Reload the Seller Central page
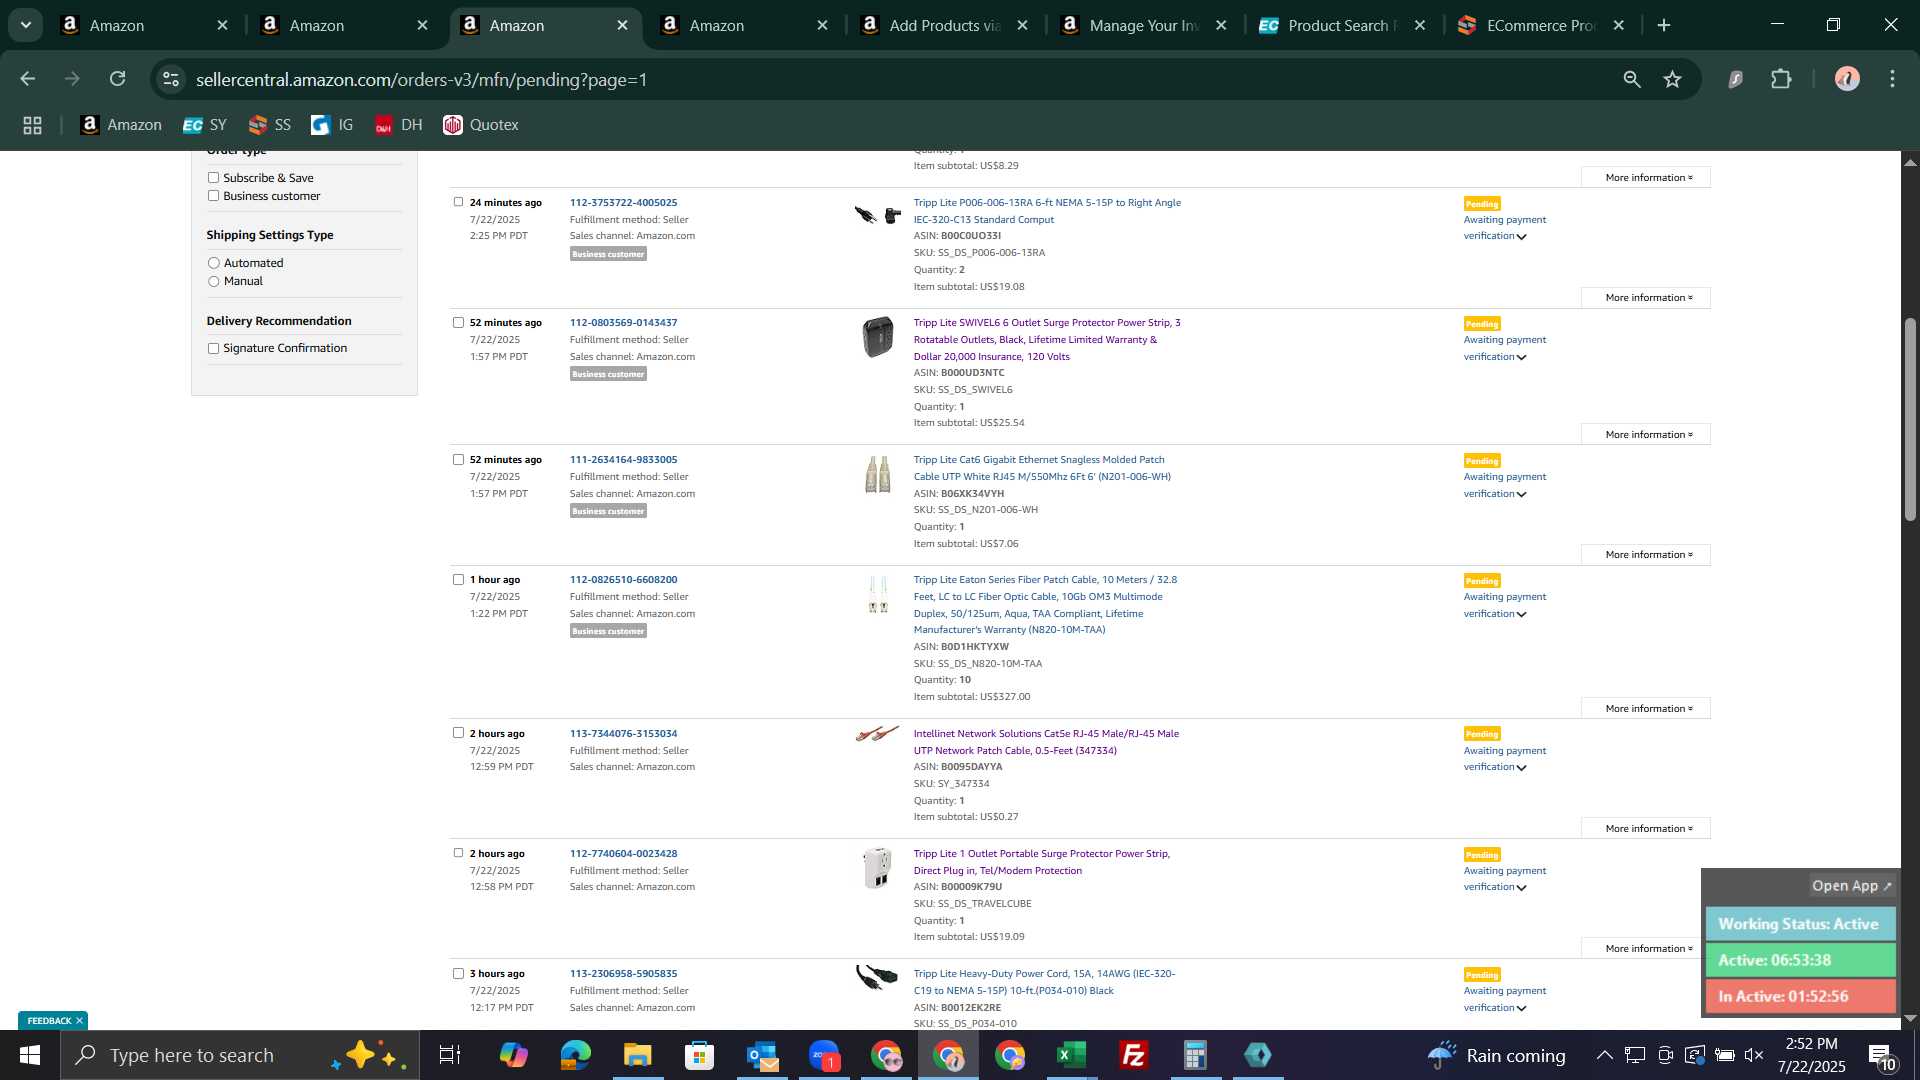 point(118,79)
